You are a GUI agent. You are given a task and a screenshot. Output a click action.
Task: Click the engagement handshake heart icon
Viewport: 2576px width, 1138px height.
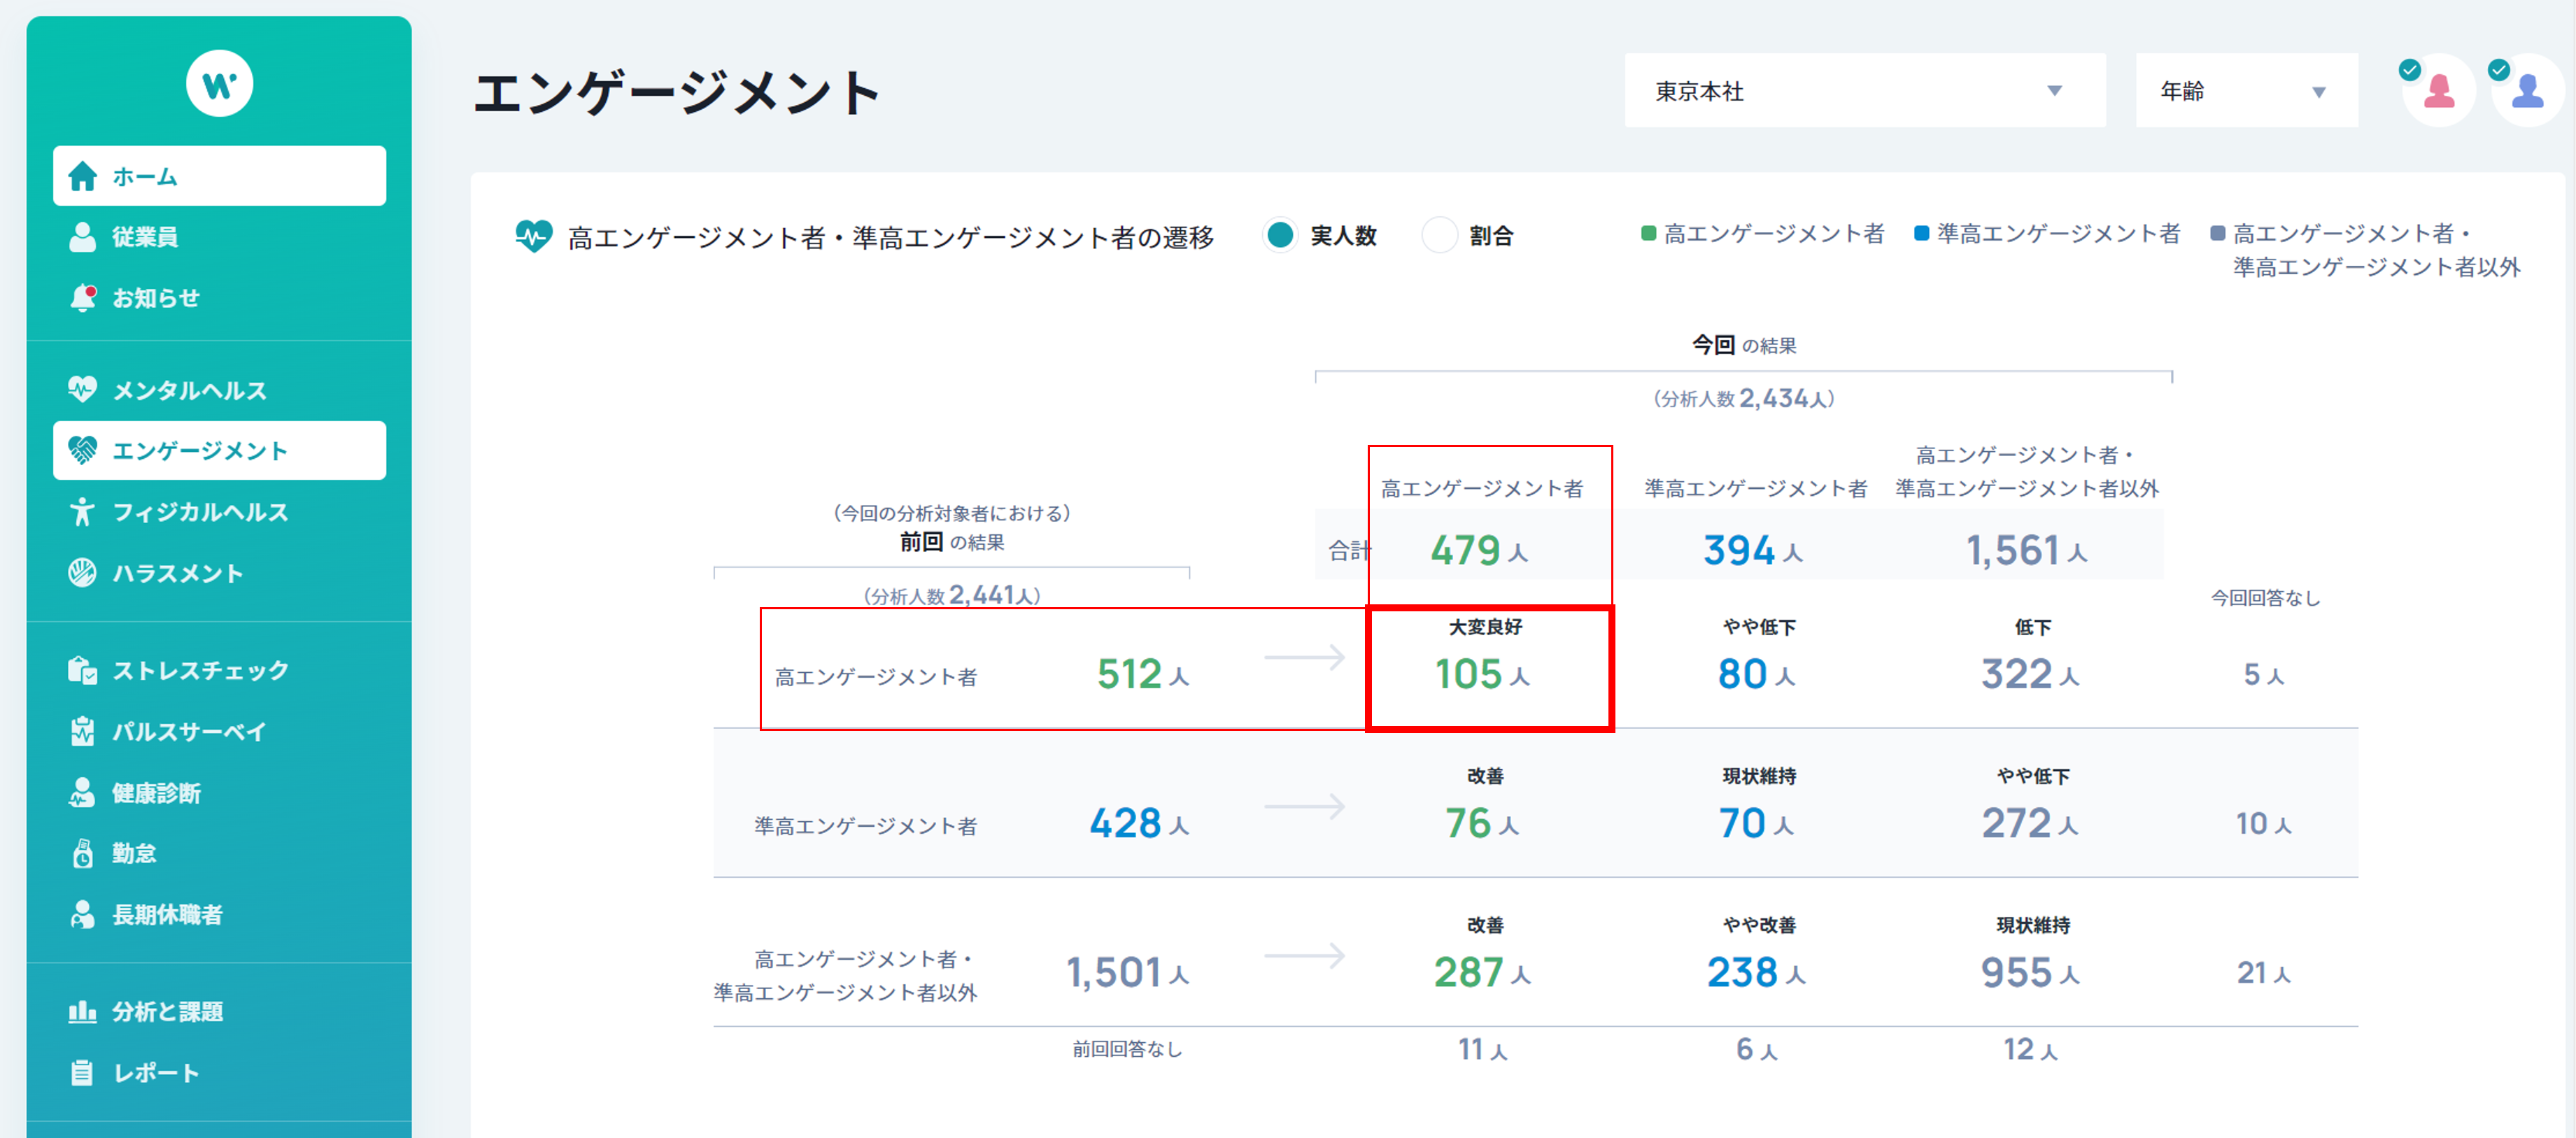coord(82,451)
